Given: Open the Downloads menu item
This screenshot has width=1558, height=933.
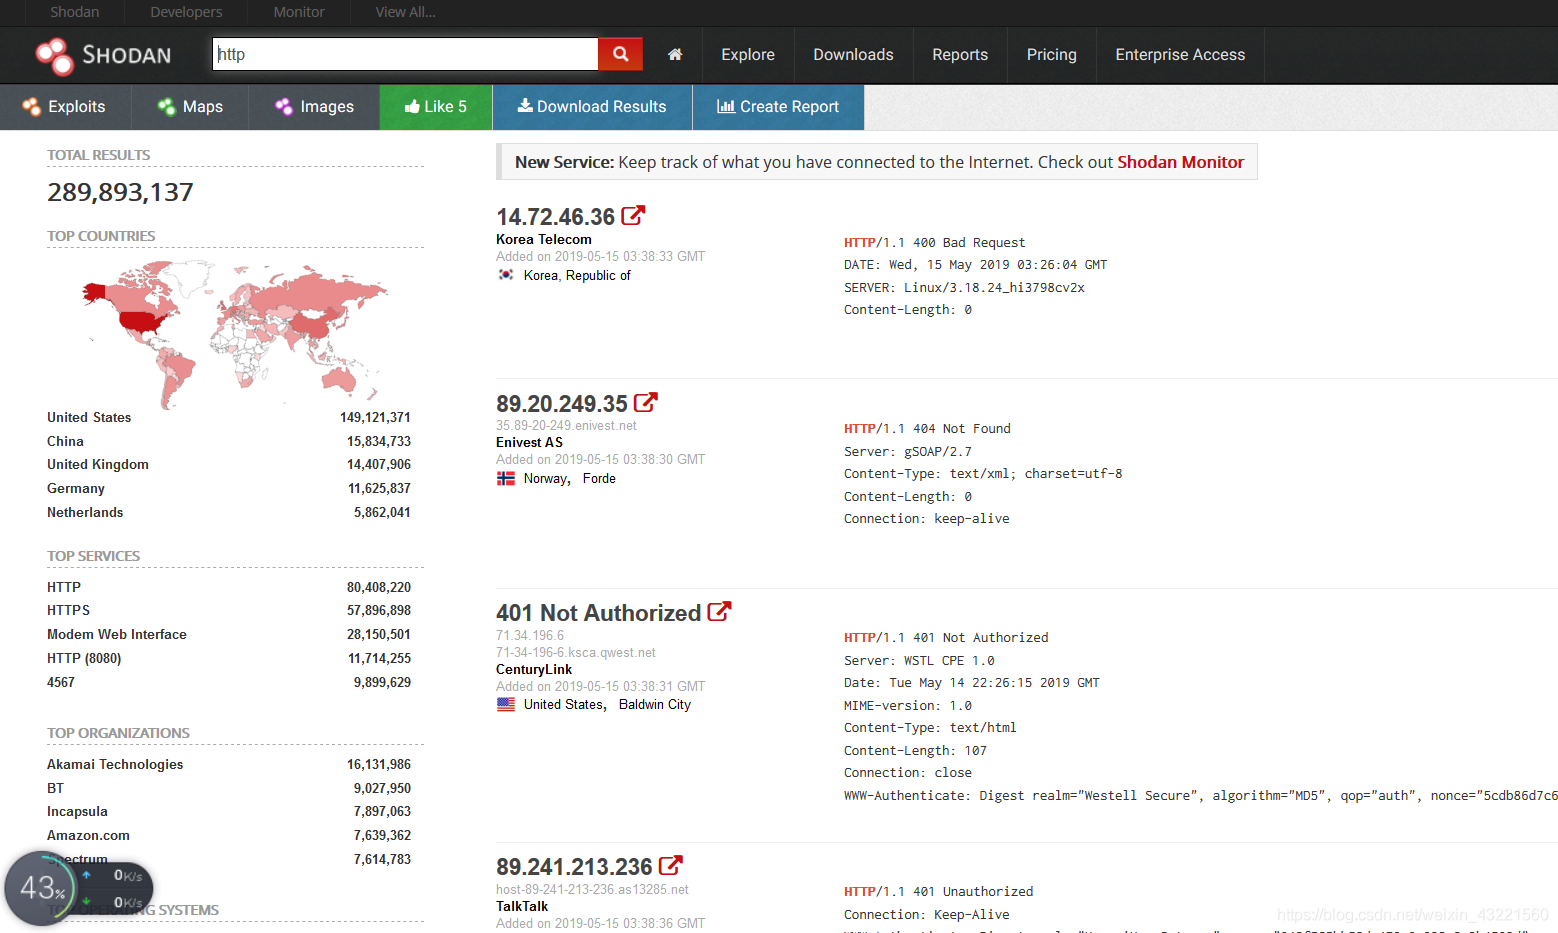Looking at the screenshot, I should pos(853,55).
